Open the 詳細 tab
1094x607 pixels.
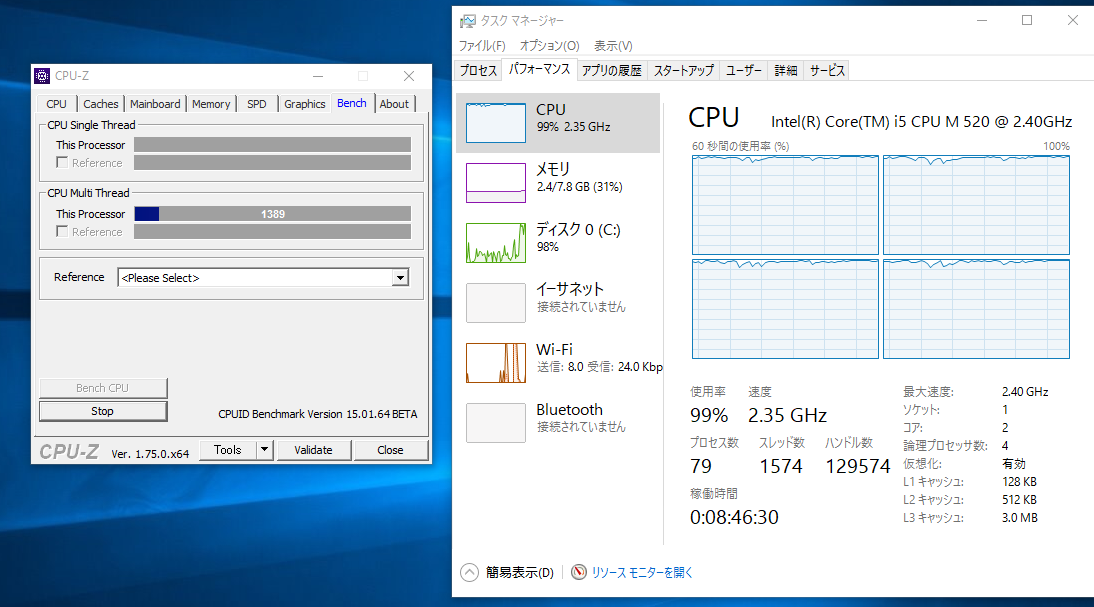pyautogui.click(x=786, y=70)
